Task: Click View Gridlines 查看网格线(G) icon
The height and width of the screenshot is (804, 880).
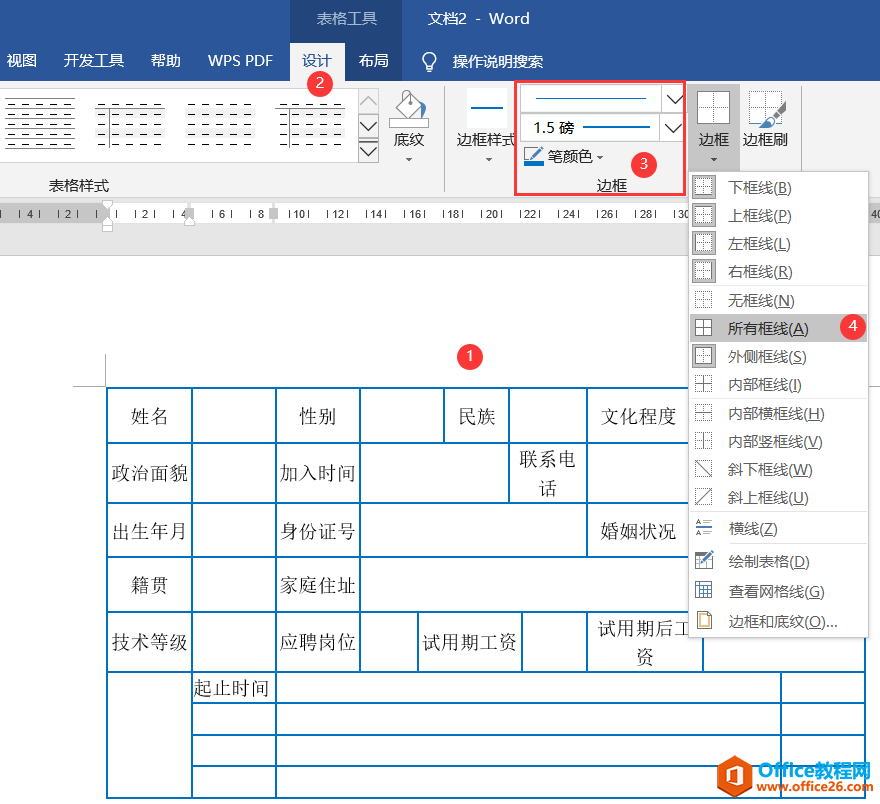Action: click(703, 591)
